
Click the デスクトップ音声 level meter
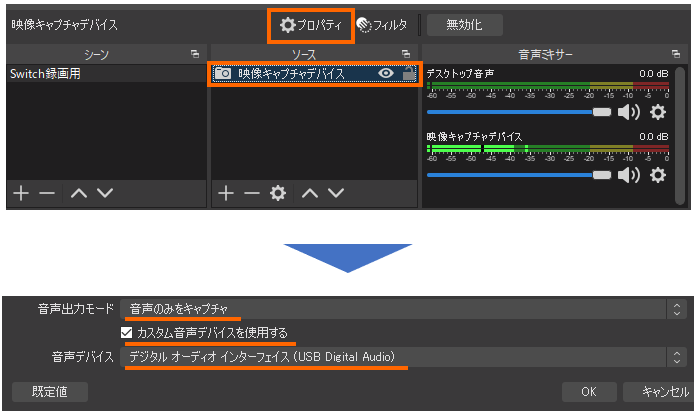click(548, 85)
